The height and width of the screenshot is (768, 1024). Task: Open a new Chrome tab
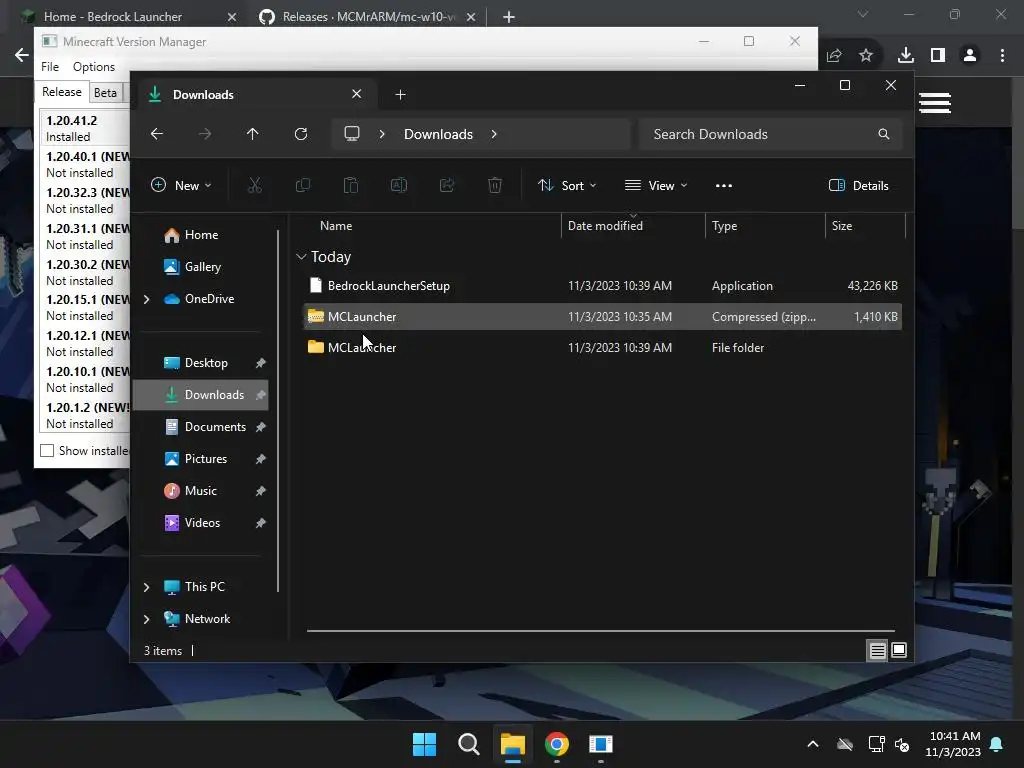(x=509, y=17)
